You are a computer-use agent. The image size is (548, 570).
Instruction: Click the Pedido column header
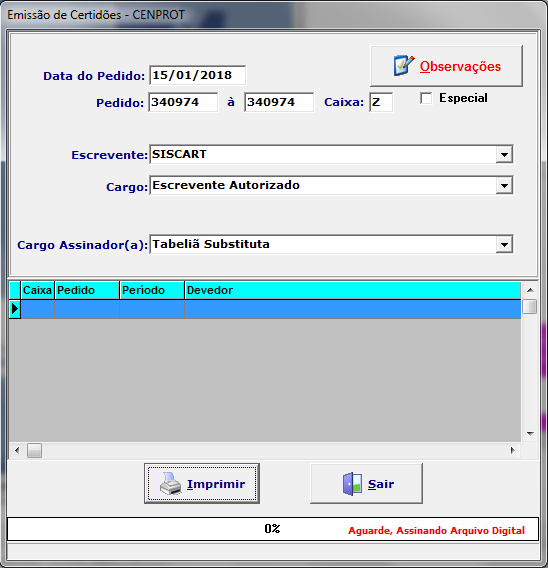(87, 290)
